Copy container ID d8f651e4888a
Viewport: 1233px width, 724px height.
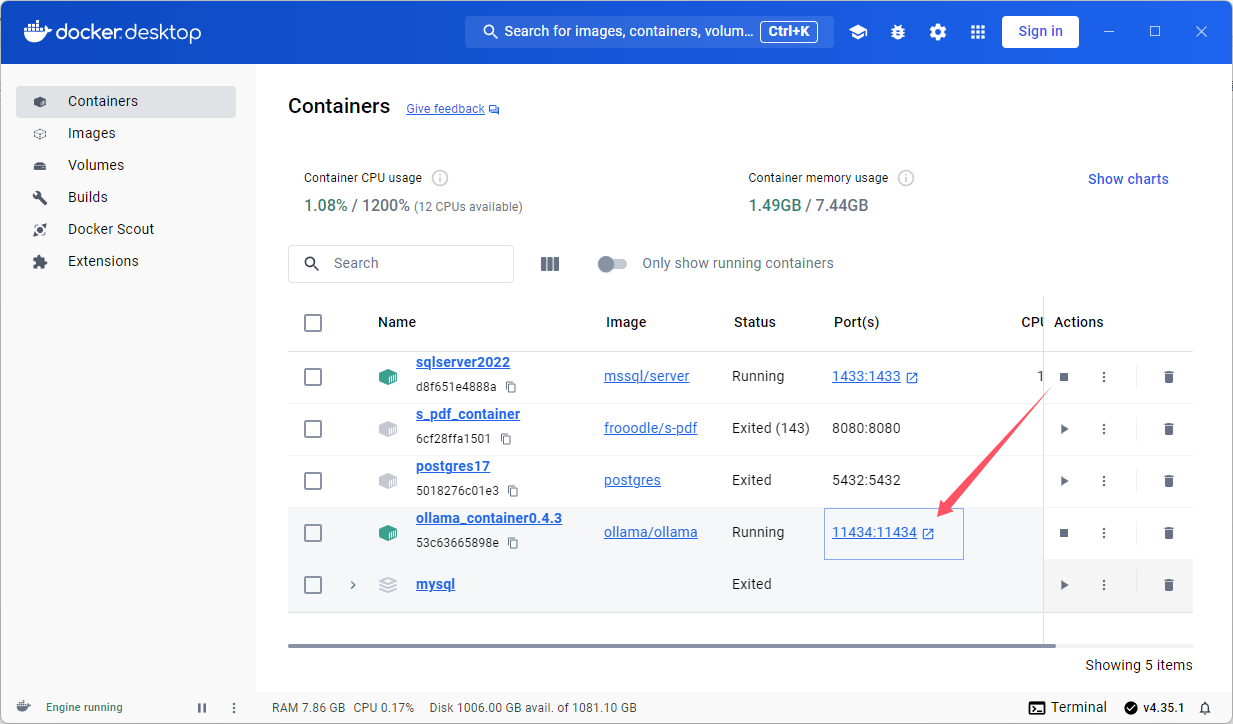click(x=511, y=387)
